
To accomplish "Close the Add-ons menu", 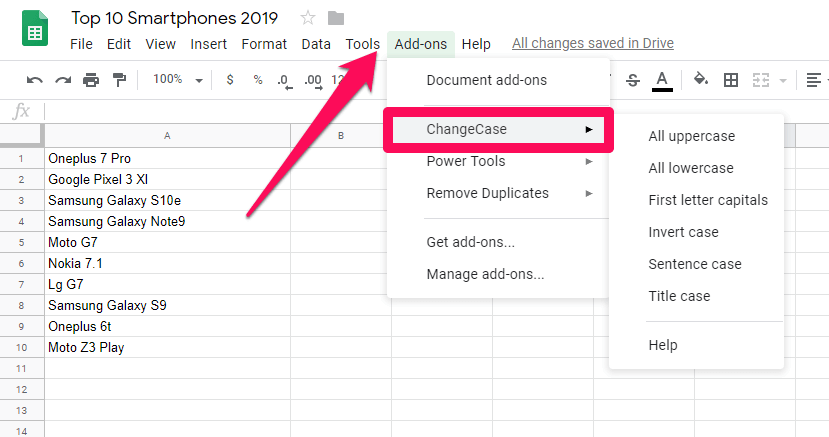I will tap(421, 44).
